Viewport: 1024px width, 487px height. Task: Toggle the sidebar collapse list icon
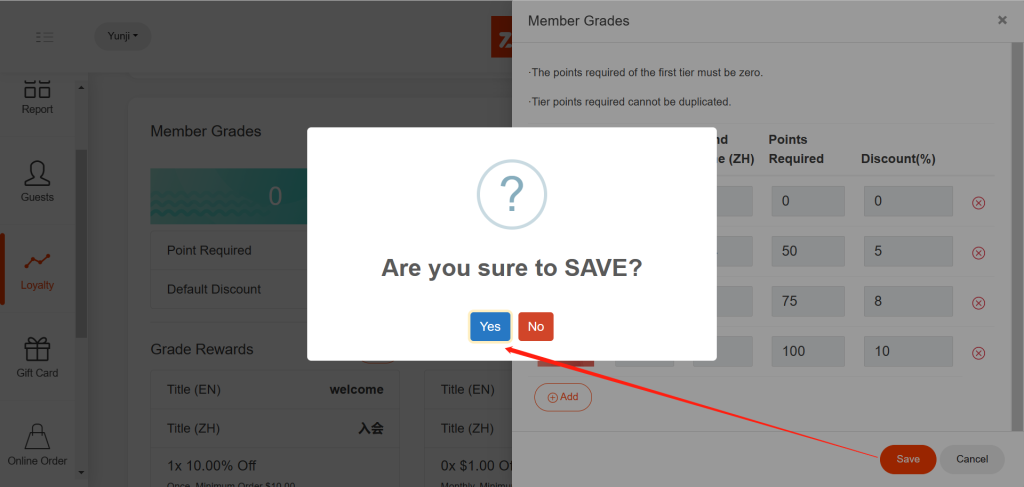tap(45, 37)
